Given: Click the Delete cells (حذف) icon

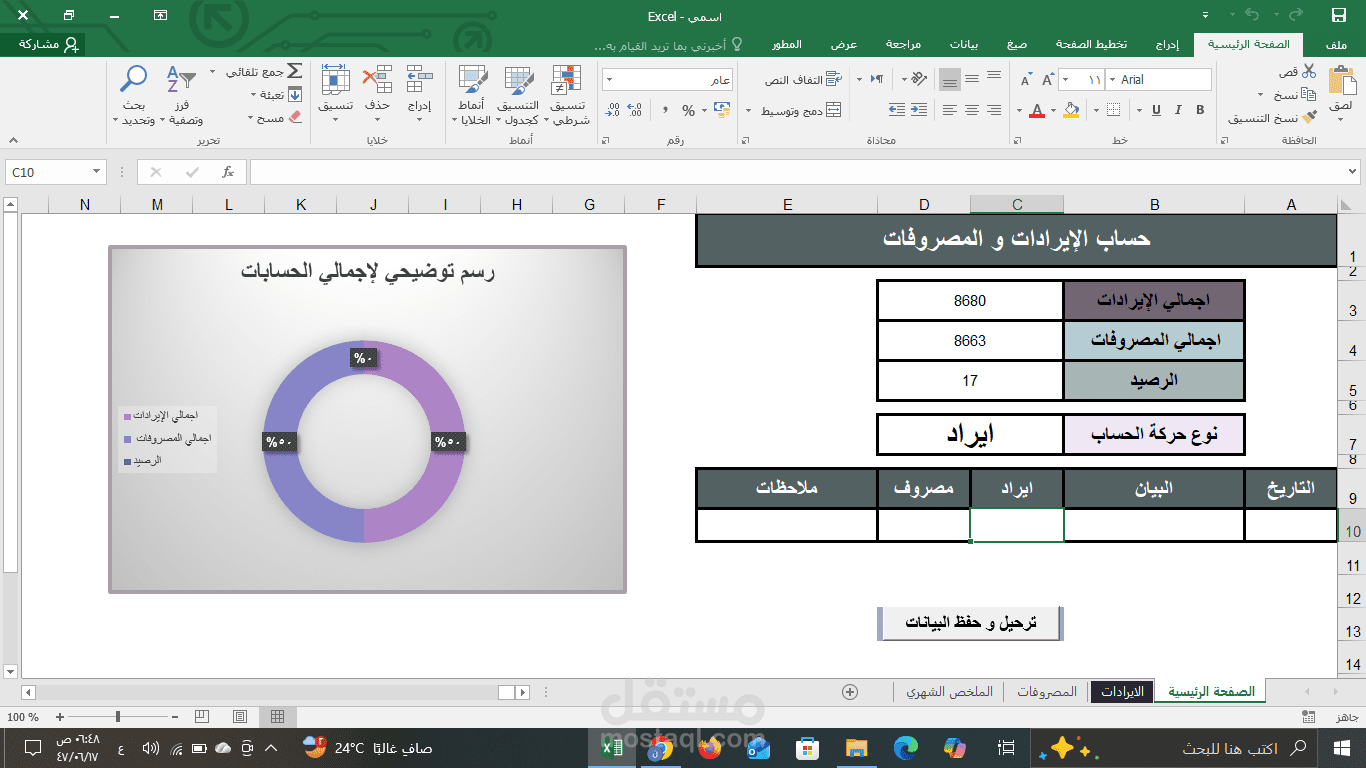Looking at the screenshot, I should (377, 80).
